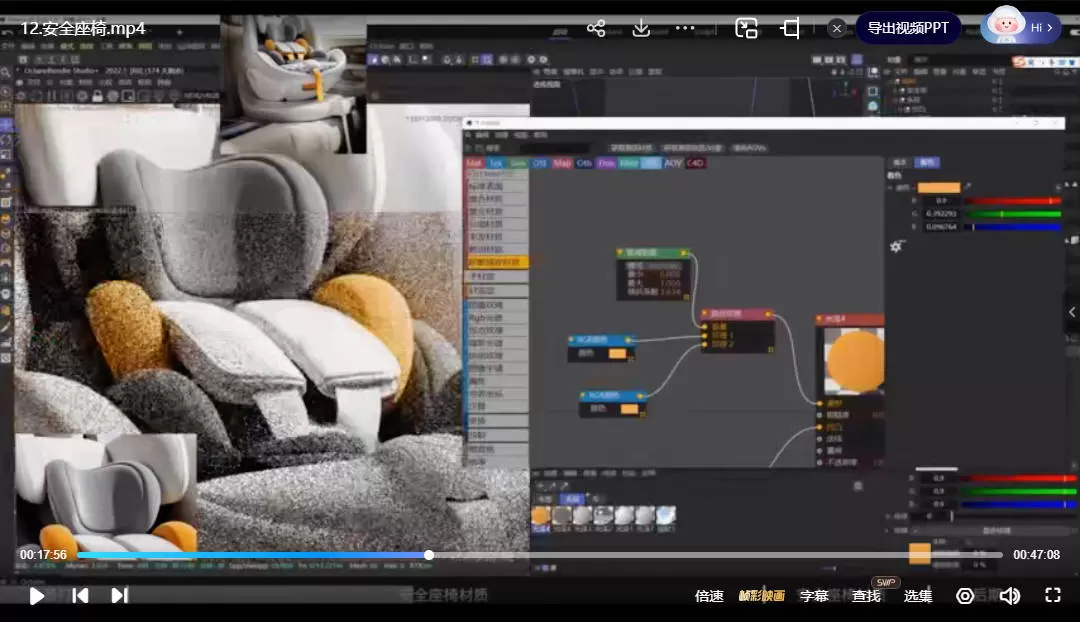
Task: Click the share icon in the top toolbar
Action: point(595,28)
